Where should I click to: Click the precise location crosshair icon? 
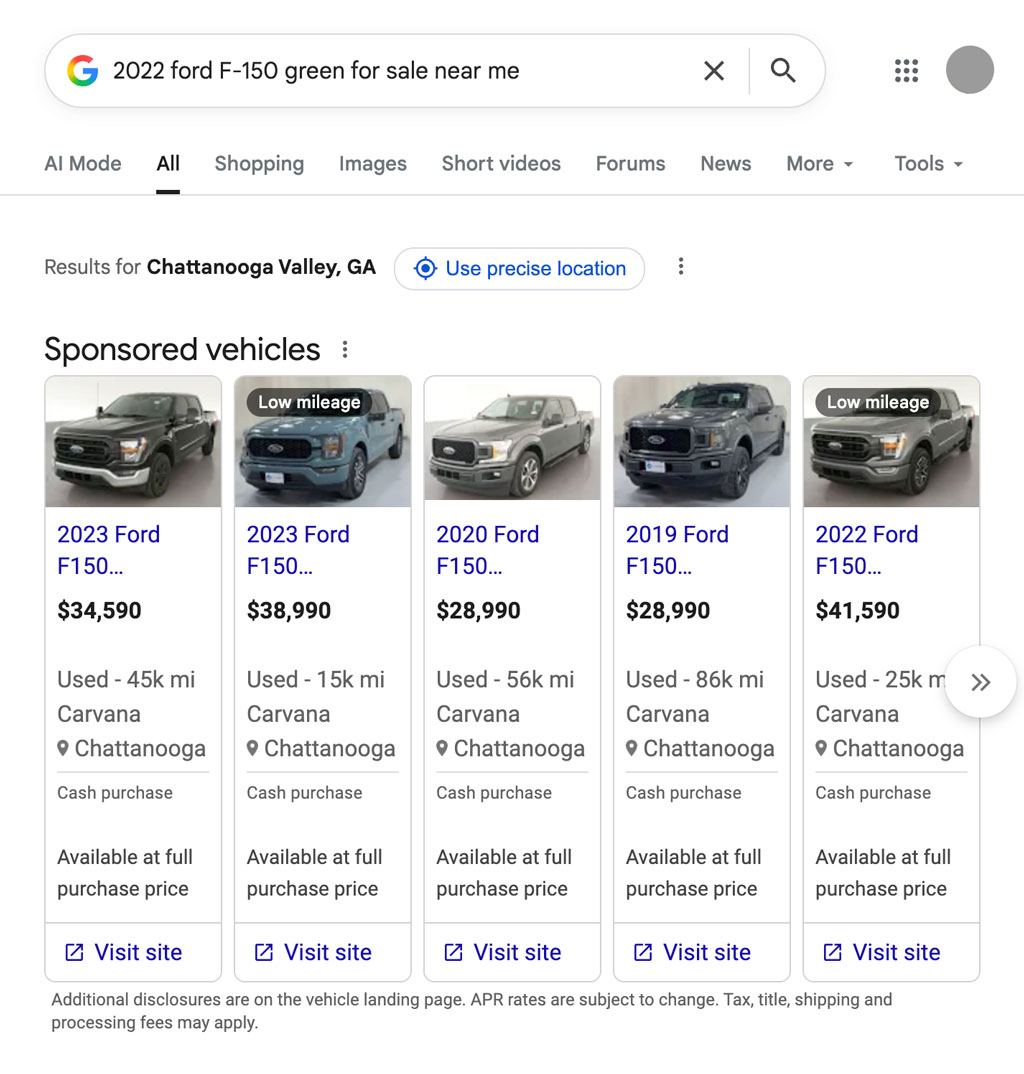(x=425, y=268)
